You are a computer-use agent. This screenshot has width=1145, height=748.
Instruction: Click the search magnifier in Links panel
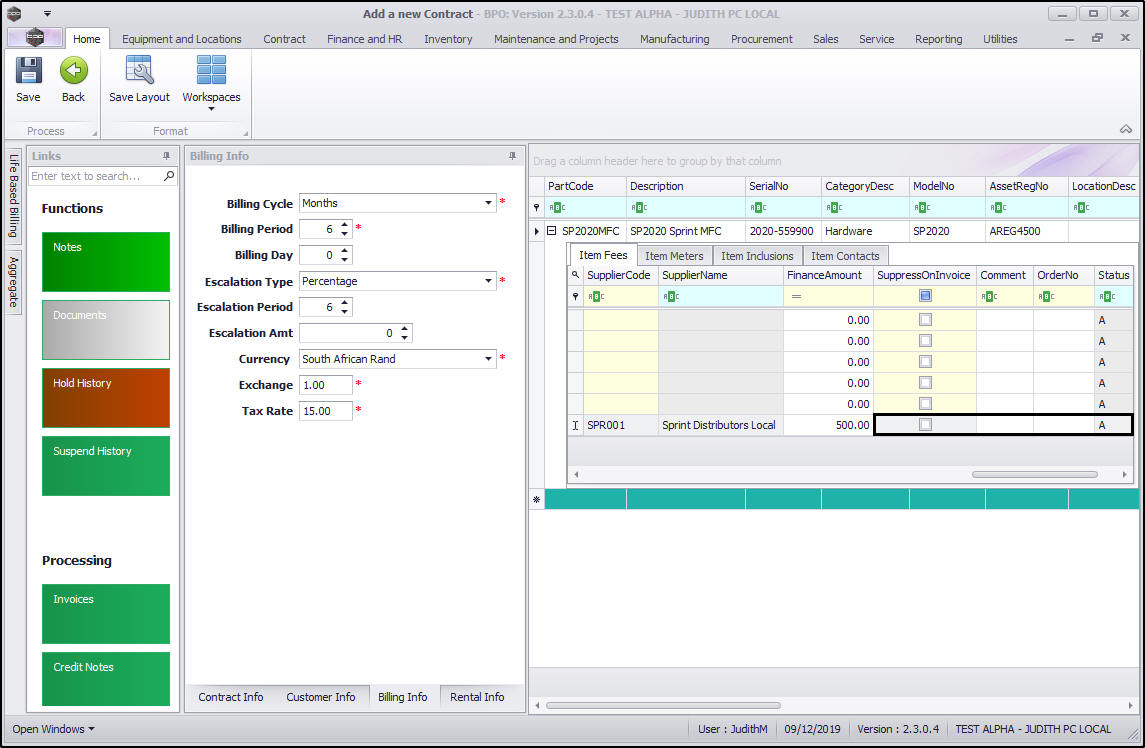click(x=169, y=176)
